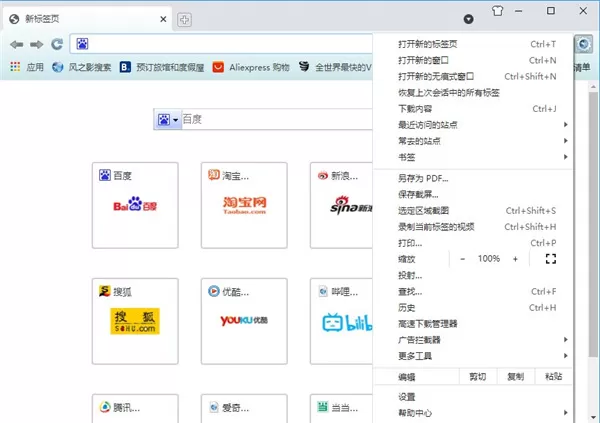600x423 pixels.
Task: Choose 选定区域截图 from menu
Action: tap(473, 211)
